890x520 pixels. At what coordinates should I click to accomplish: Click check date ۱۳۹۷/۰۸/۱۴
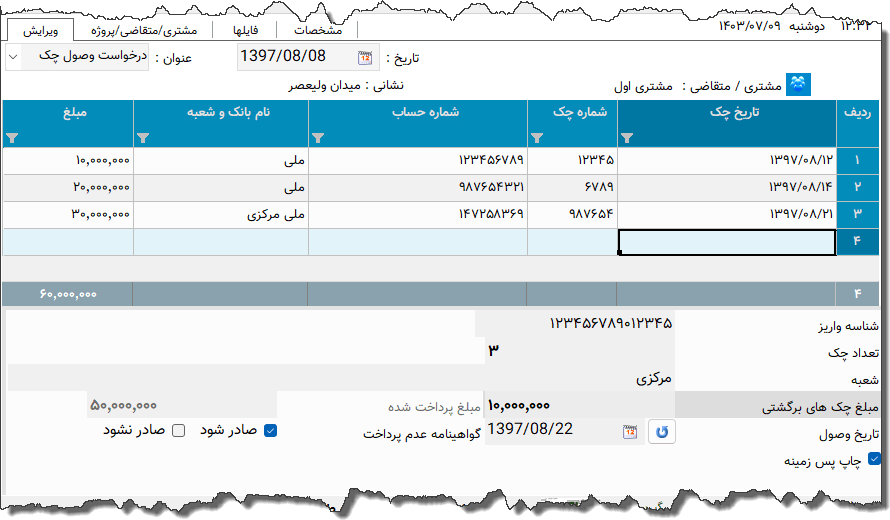[x=727, y=188]
